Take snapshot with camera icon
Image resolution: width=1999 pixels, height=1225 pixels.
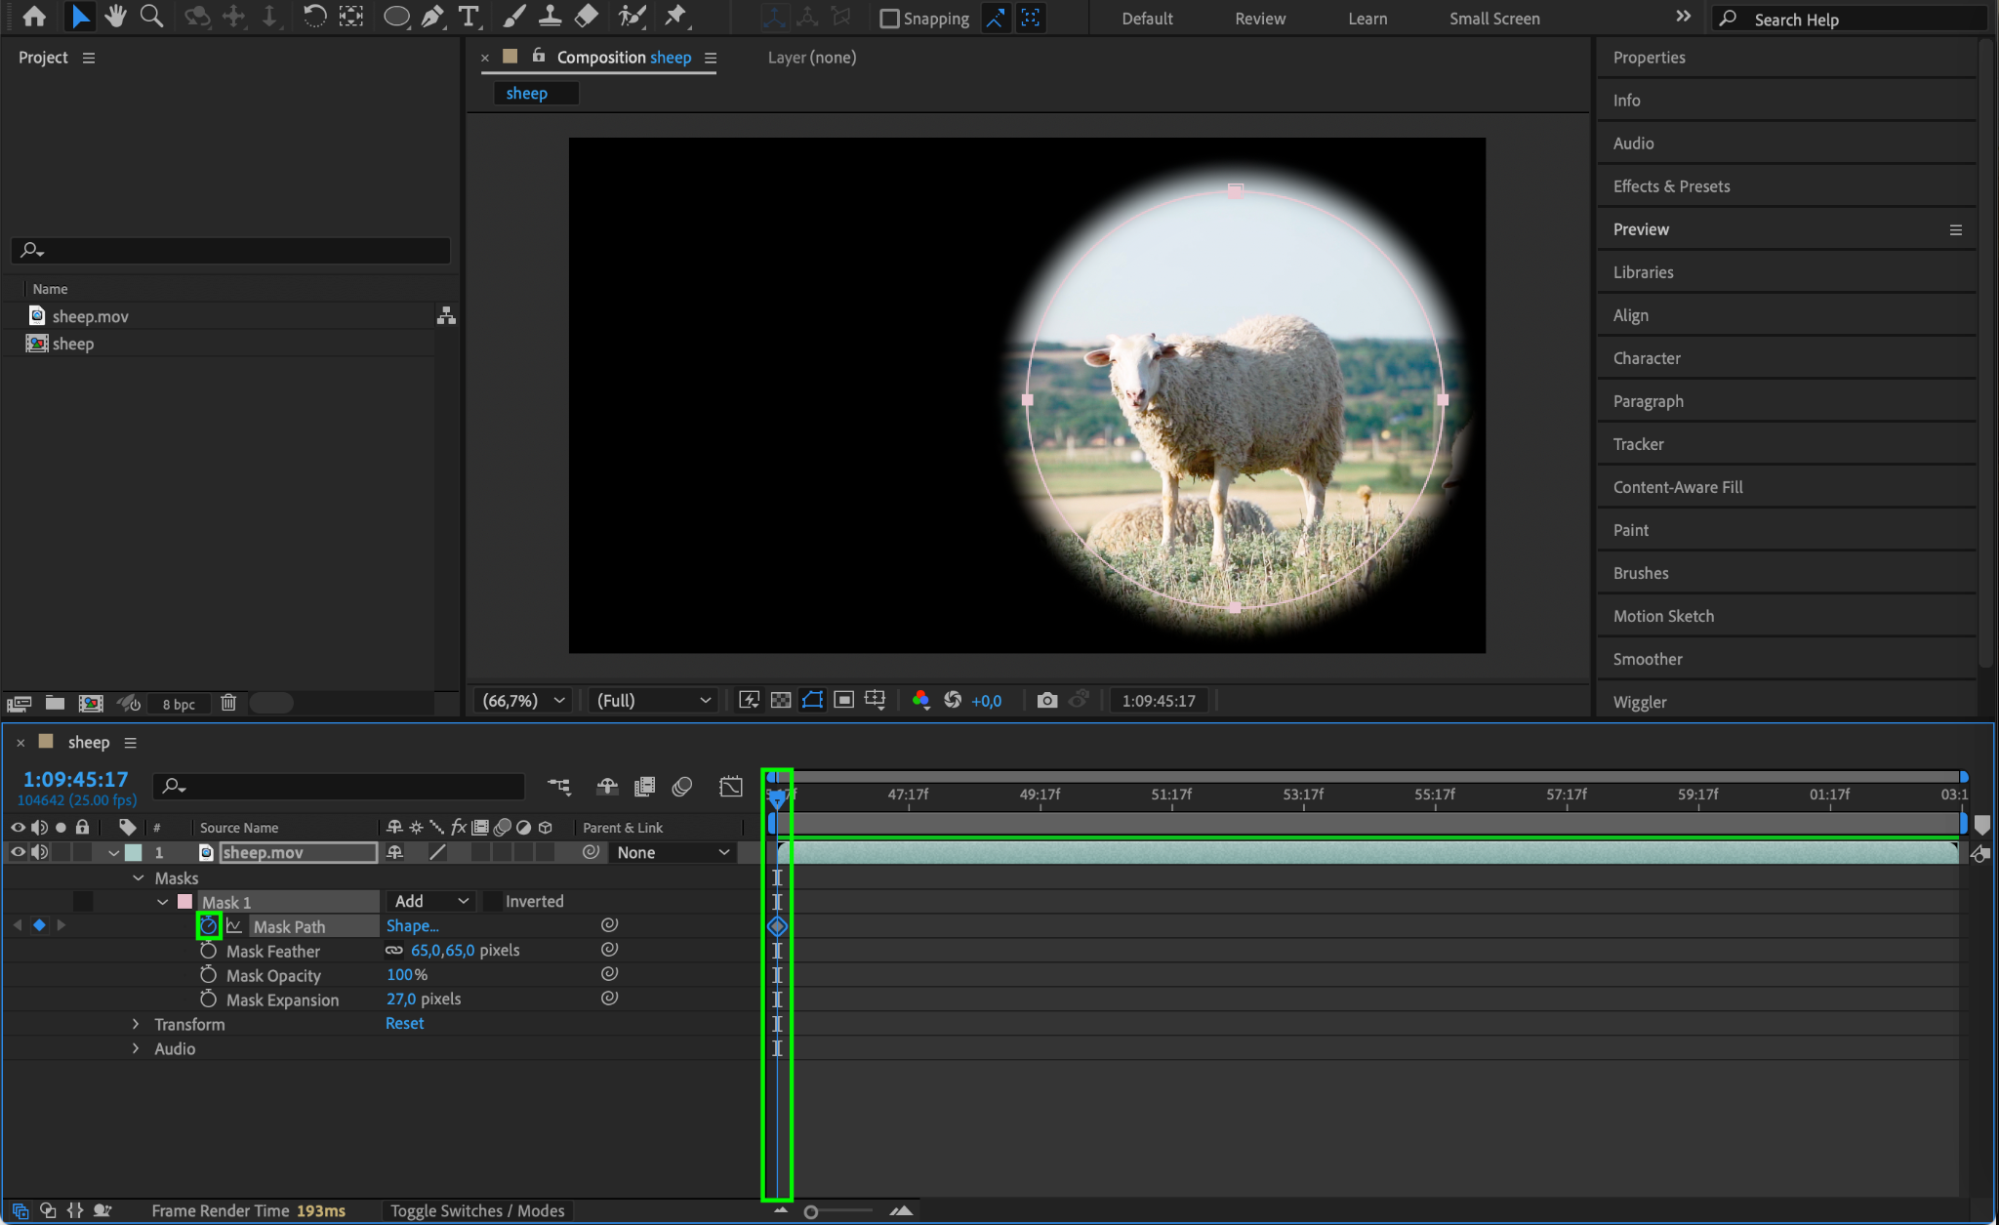[x=1046, y=700]
